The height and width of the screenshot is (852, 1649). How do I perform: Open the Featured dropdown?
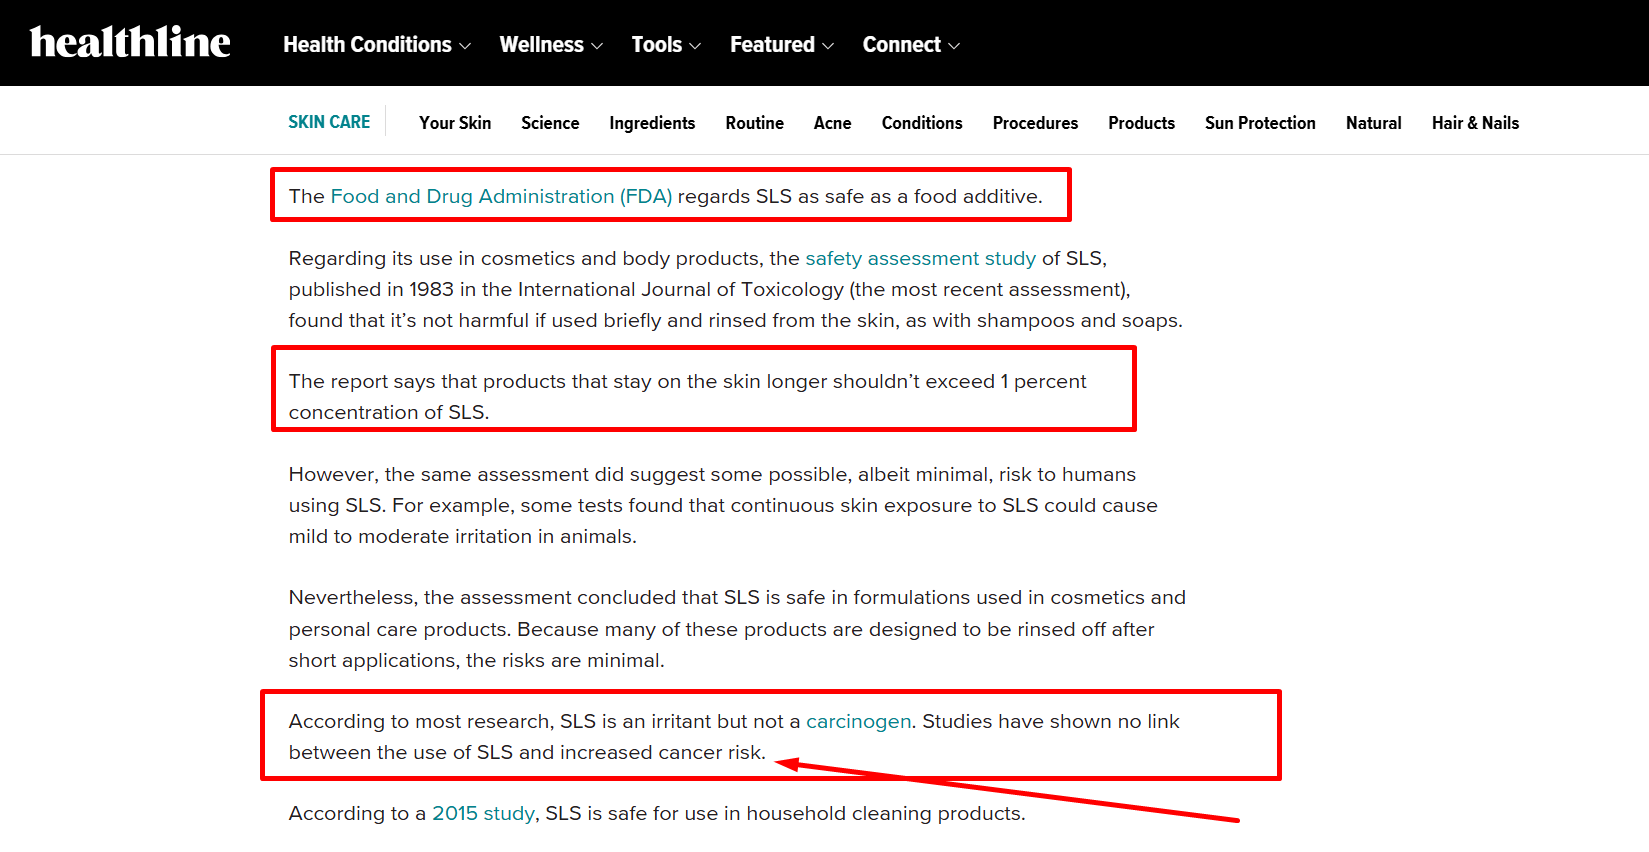click(x=782, y=45)
